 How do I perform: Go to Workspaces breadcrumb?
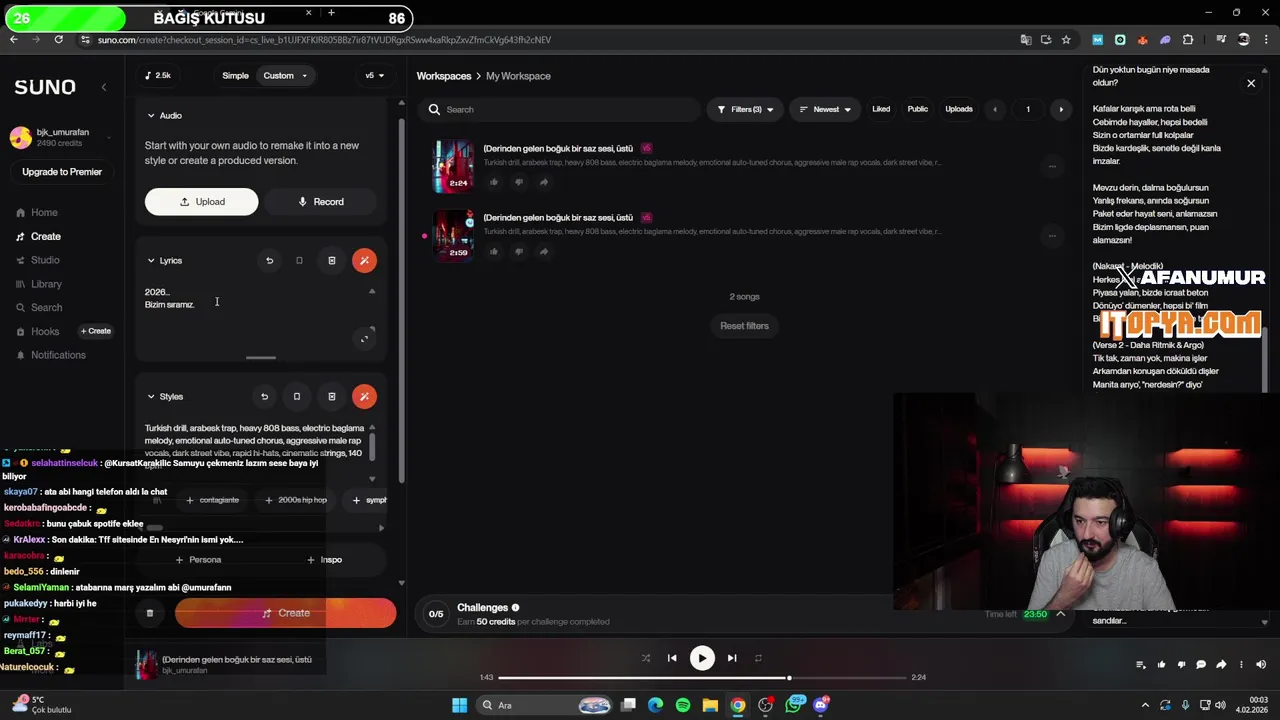[x=444, y=76]
